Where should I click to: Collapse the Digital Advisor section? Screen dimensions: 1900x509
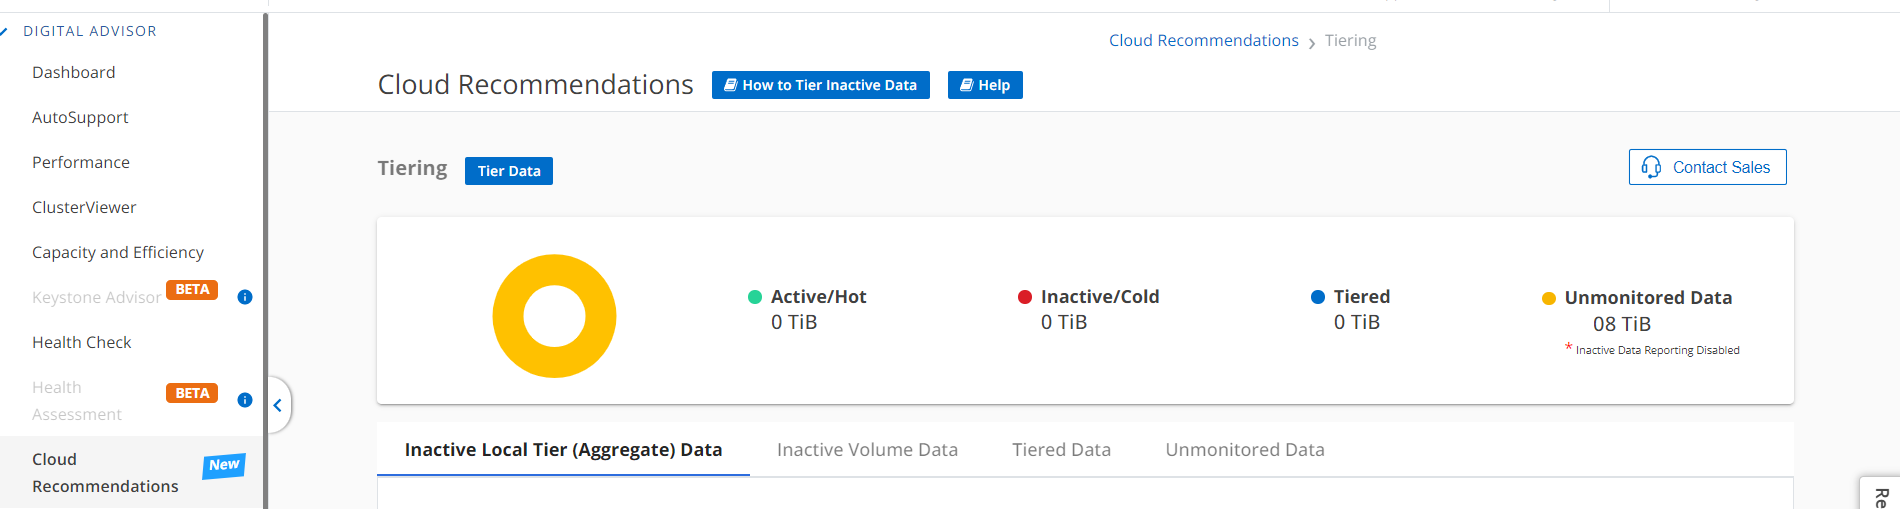(x=6, y=31)
